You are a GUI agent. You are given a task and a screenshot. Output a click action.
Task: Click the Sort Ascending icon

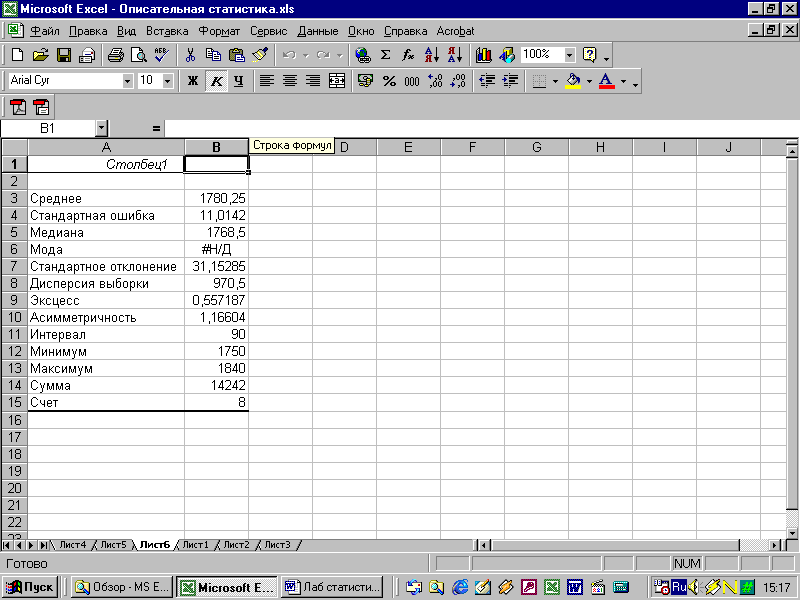[x=432, y=55]
